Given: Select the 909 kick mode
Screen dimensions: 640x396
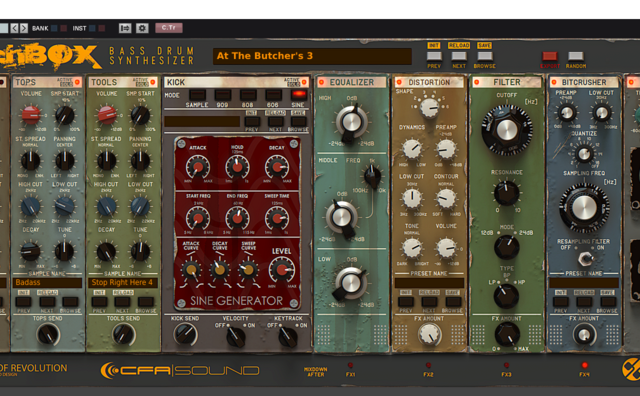Looking at the screenshot, I should (222, 96).
